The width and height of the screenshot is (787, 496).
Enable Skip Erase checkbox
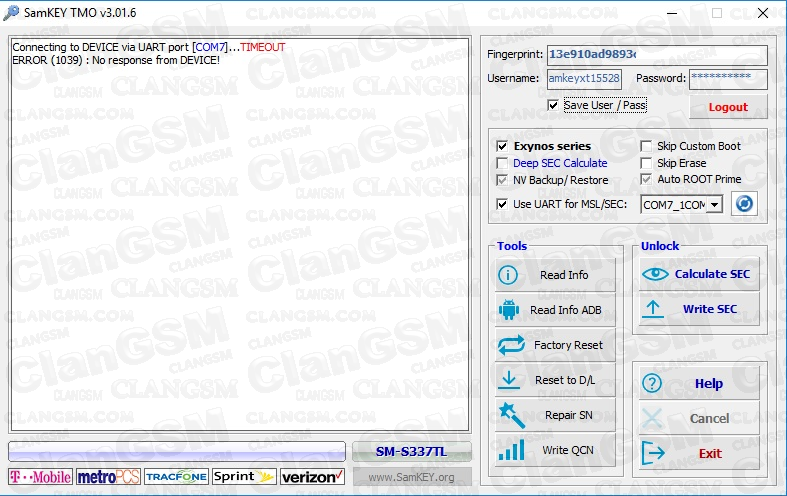point(646,163)
